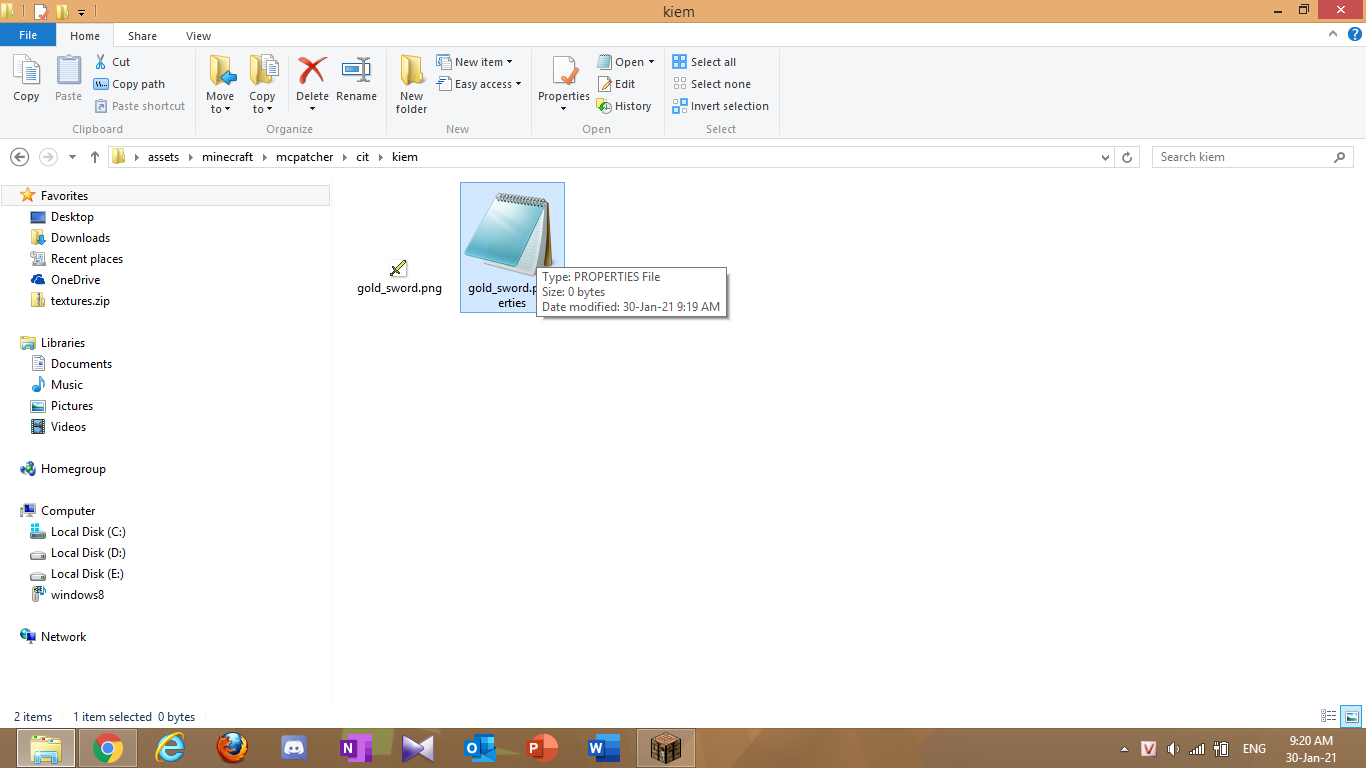
Task: Go Back with the left arrow button
Action: coord(19,157)
